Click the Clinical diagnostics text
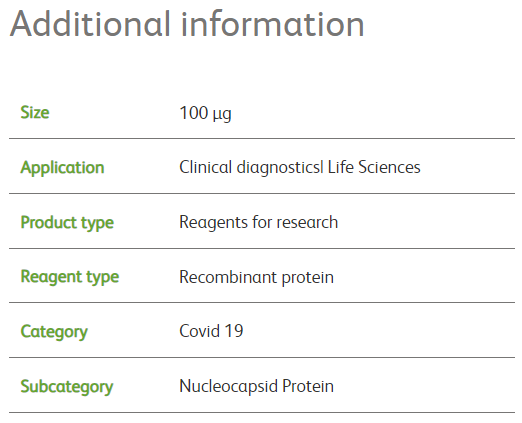The width and height of the screenshot is (522, 423). 249,167
